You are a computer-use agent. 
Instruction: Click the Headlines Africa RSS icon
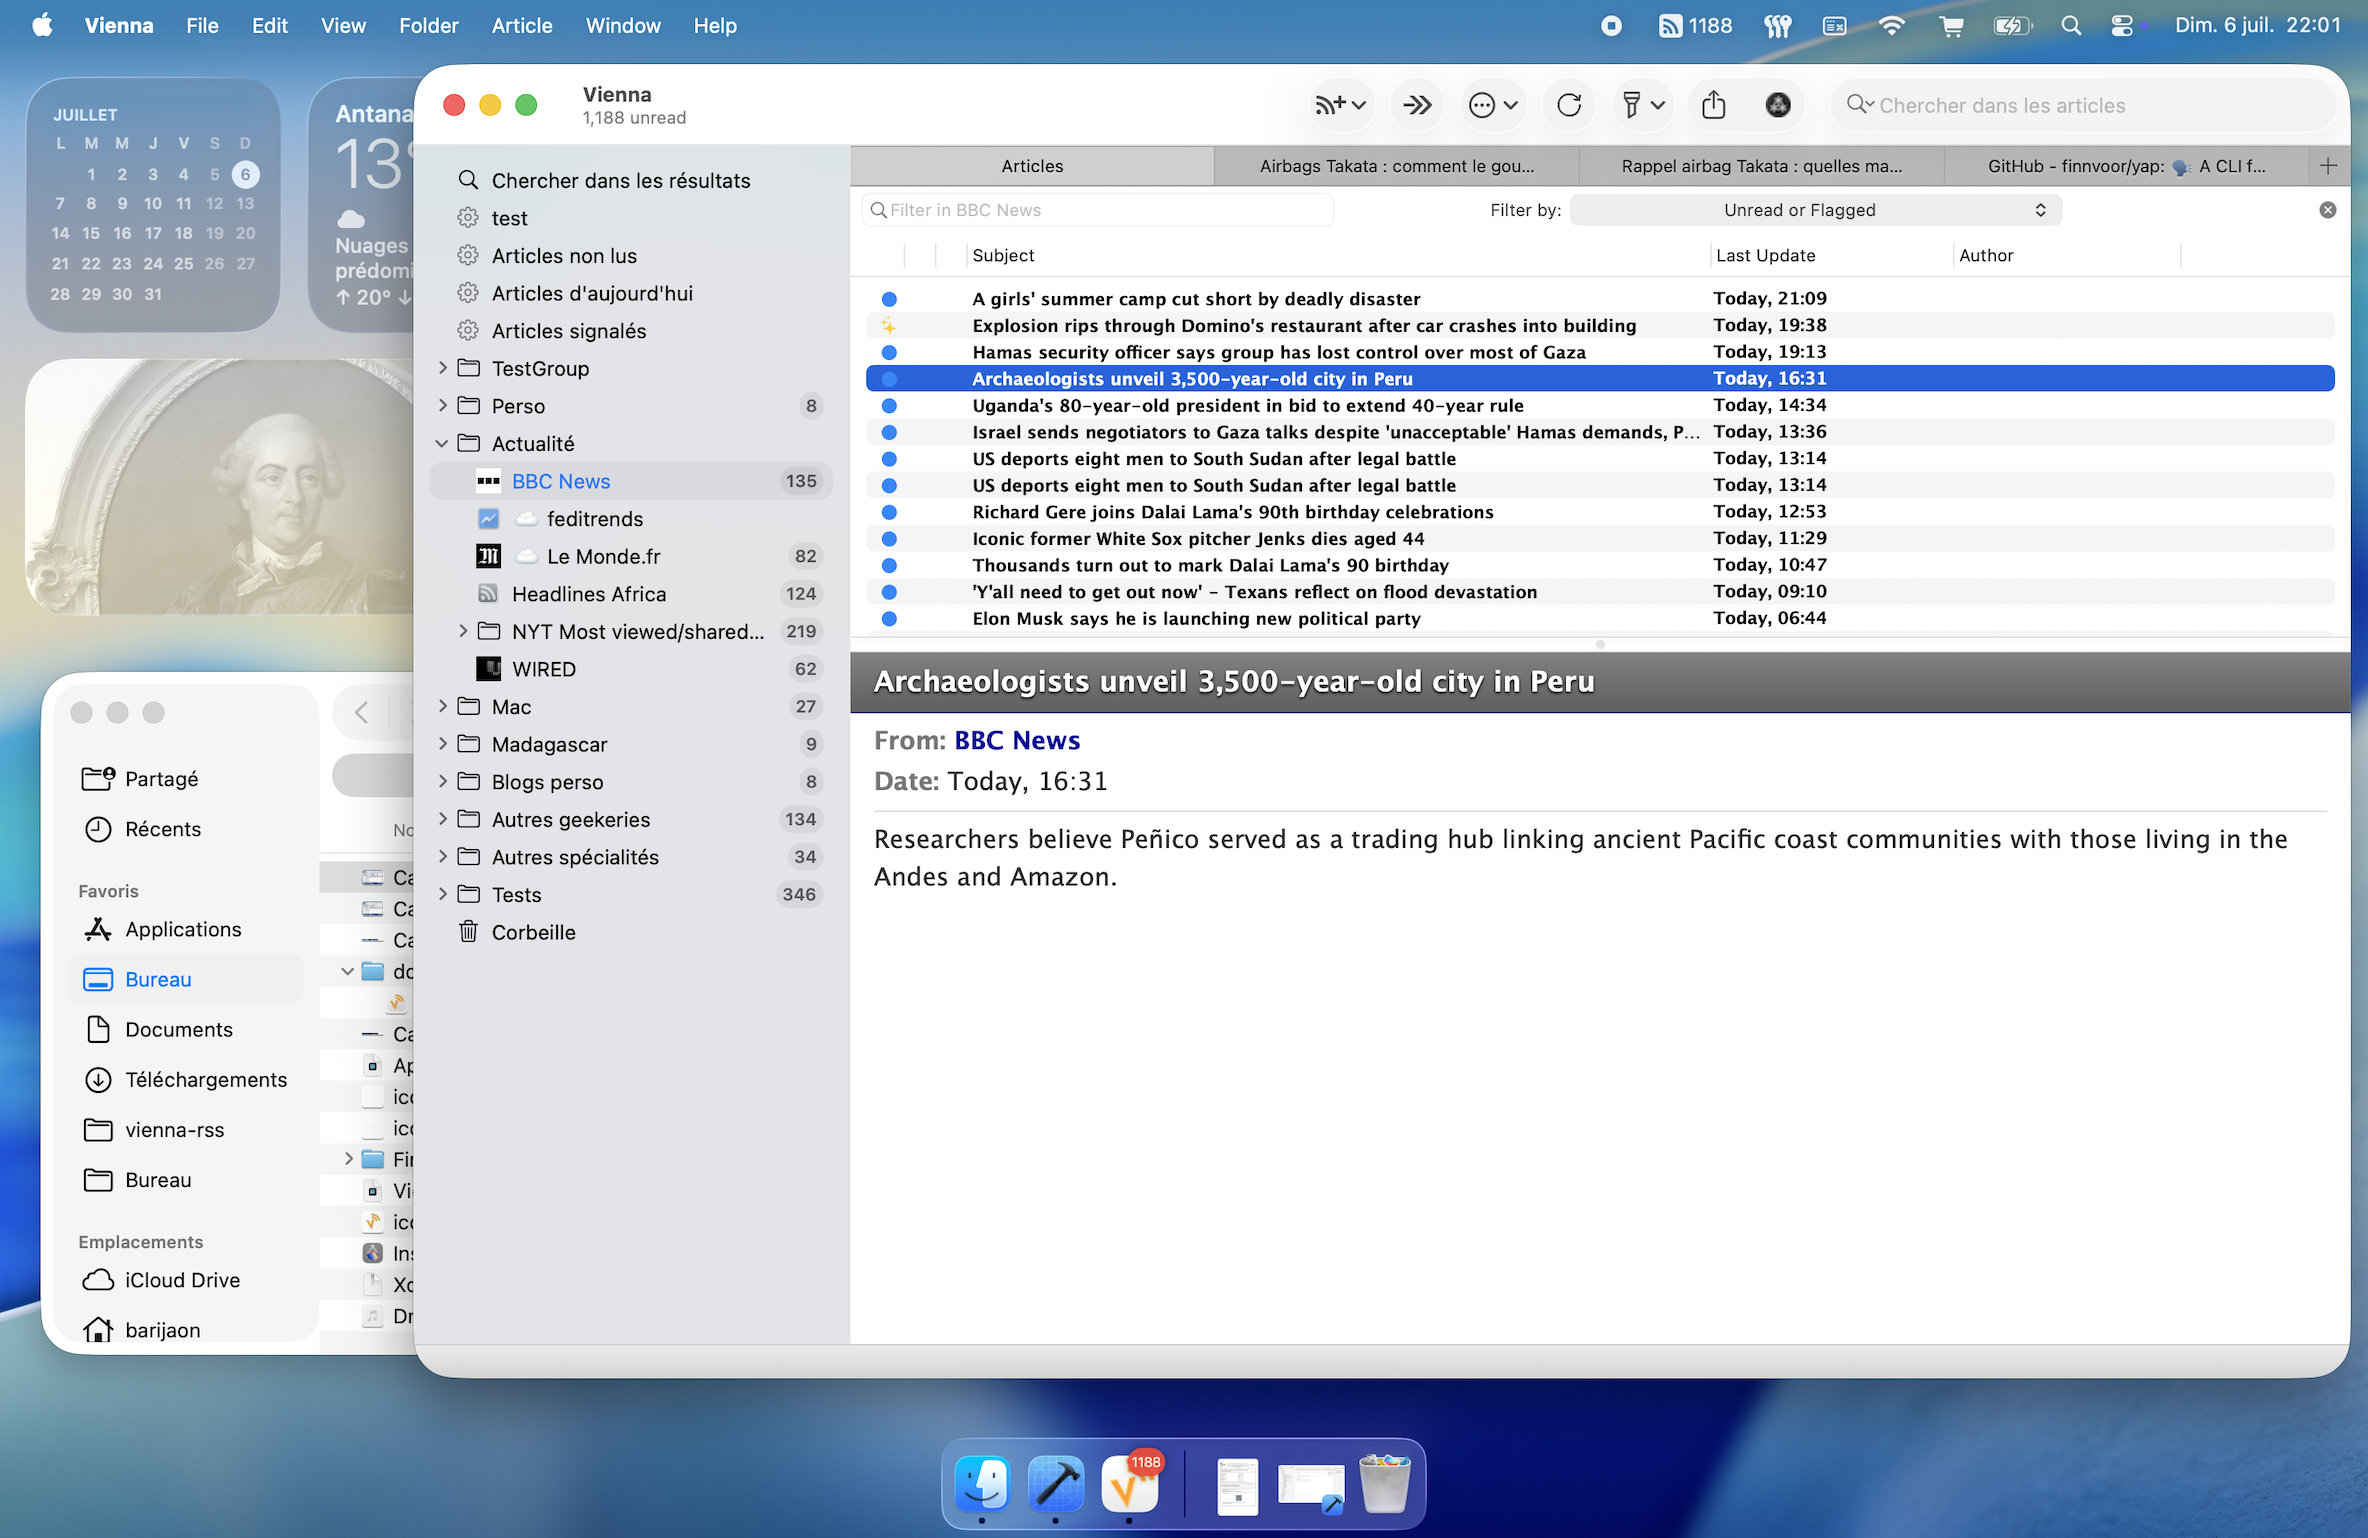tap(488, 594)
